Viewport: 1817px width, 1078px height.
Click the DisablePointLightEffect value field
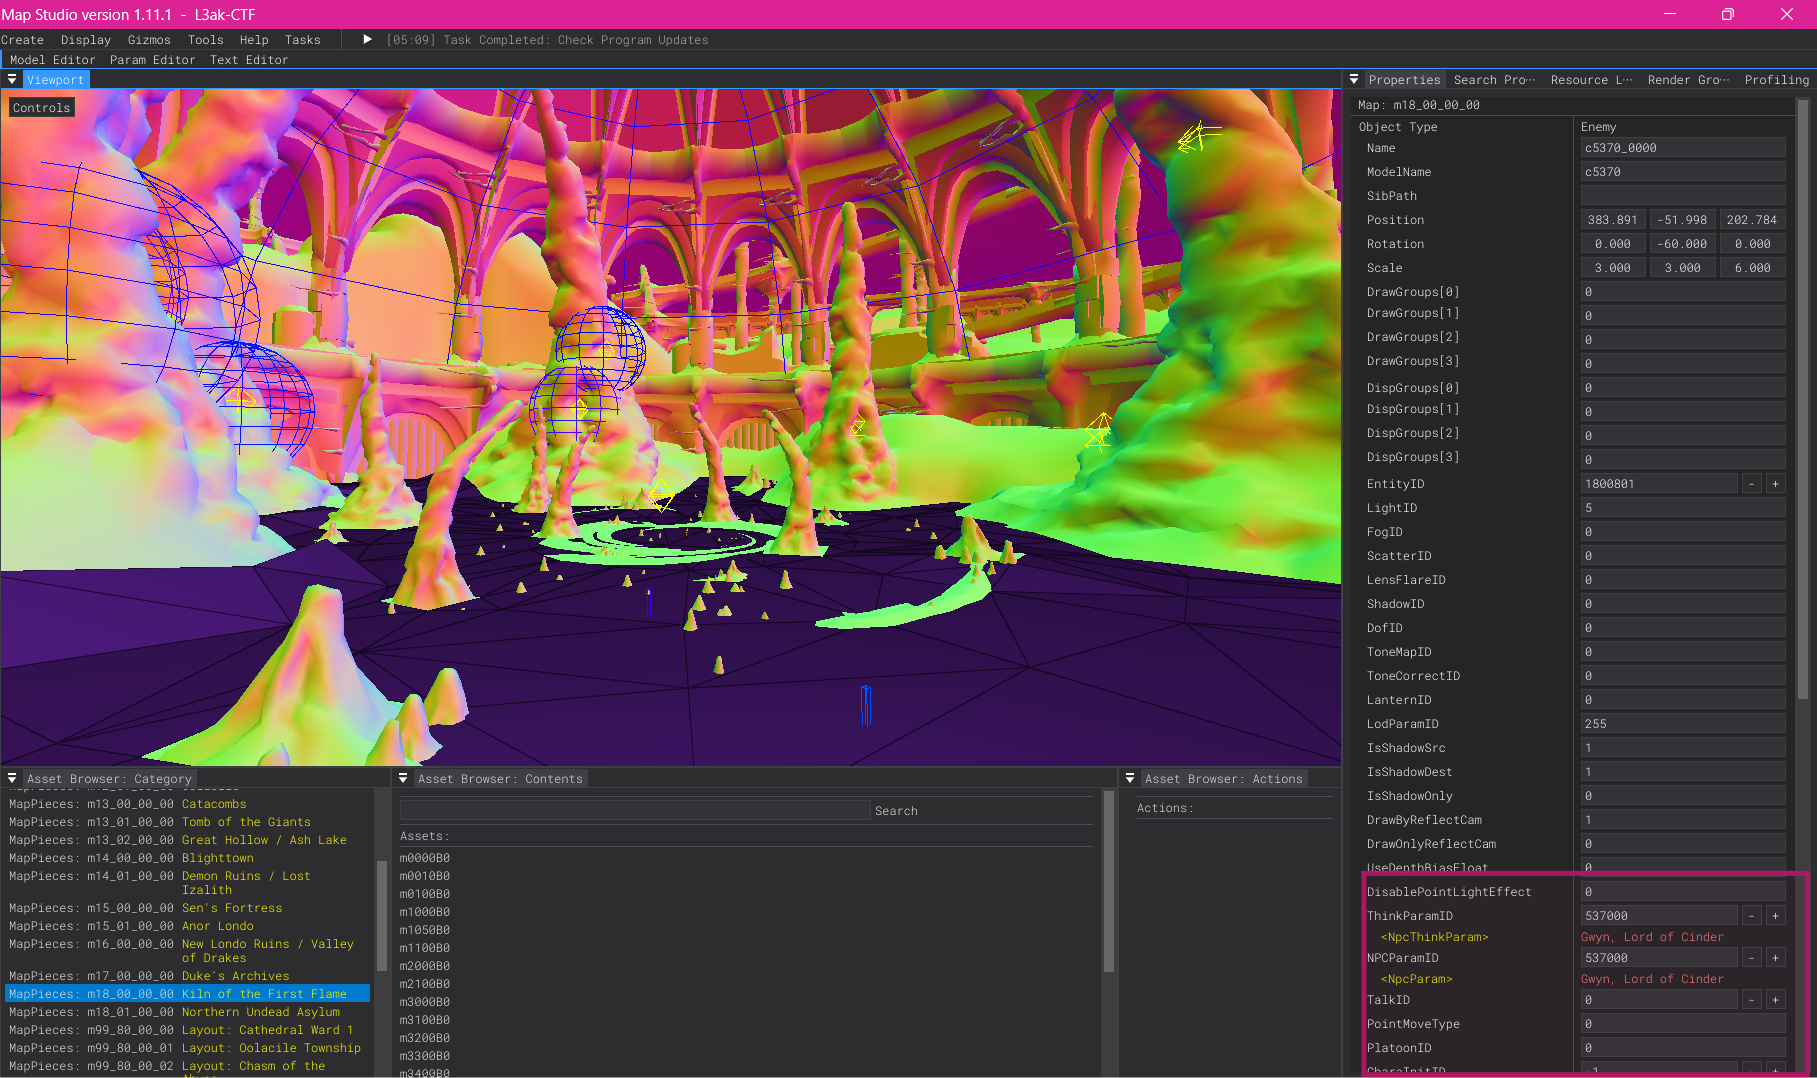coord(1683,892)
